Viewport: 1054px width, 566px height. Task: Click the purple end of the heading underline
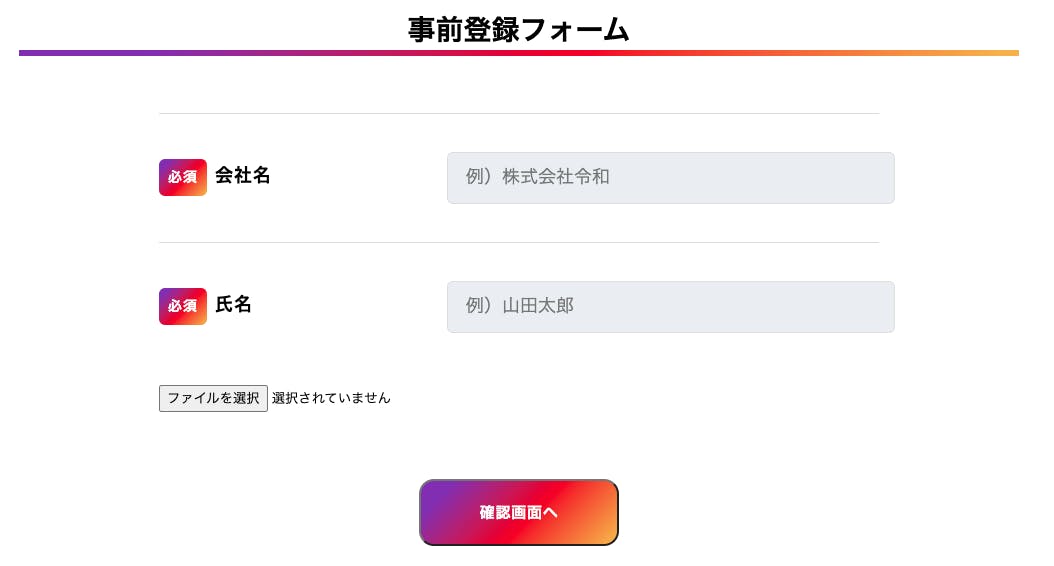[40, 53]
